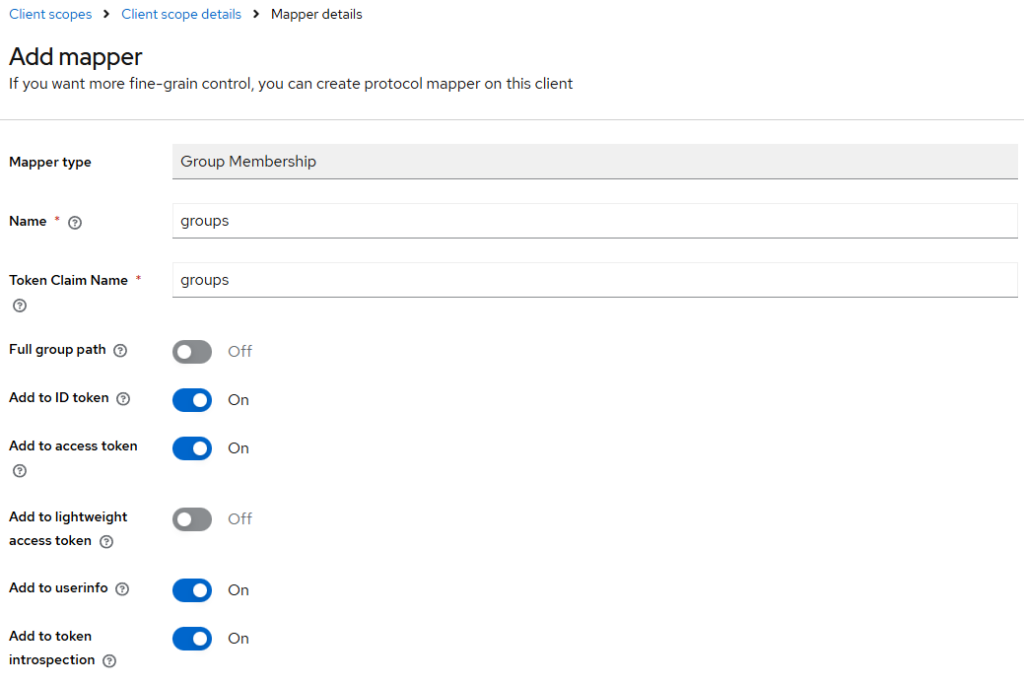The width and height of the screenshot is (1024, 684).
Task: Open help tooltip for Add to userinfo
Action: (x=123, y=590)
